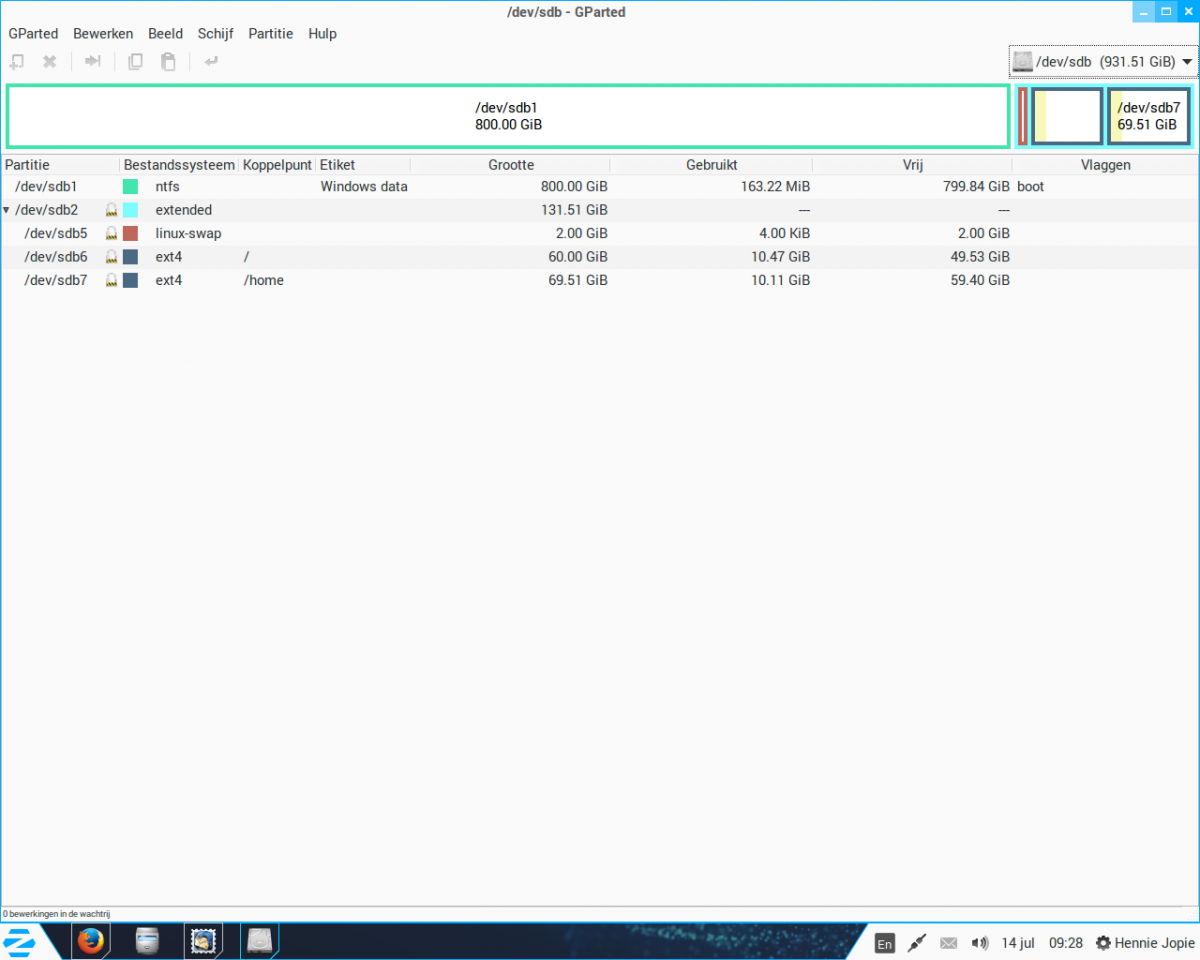Click the '131.51 GiB' size cell
This screenshot has height=960, width=1200.
pyautogui.click(x=572, y=210)
